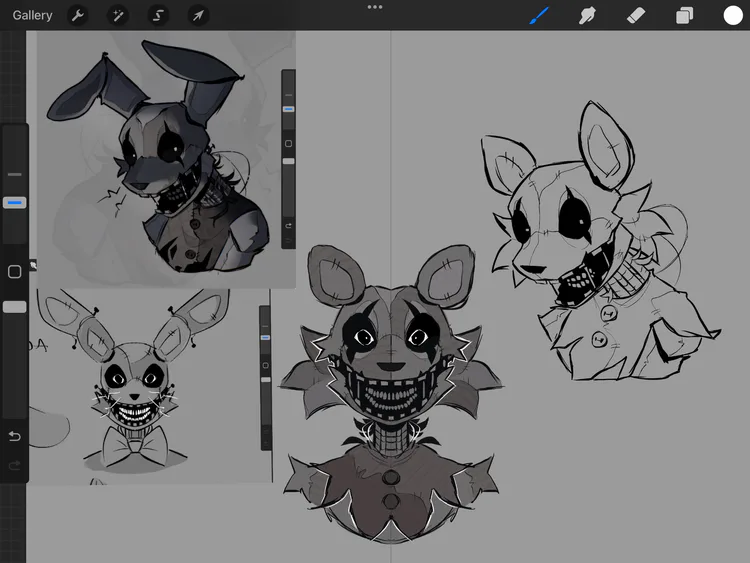
Task: Adjust brush opacity slider handle in sidebar
Action: click(14, 307)
